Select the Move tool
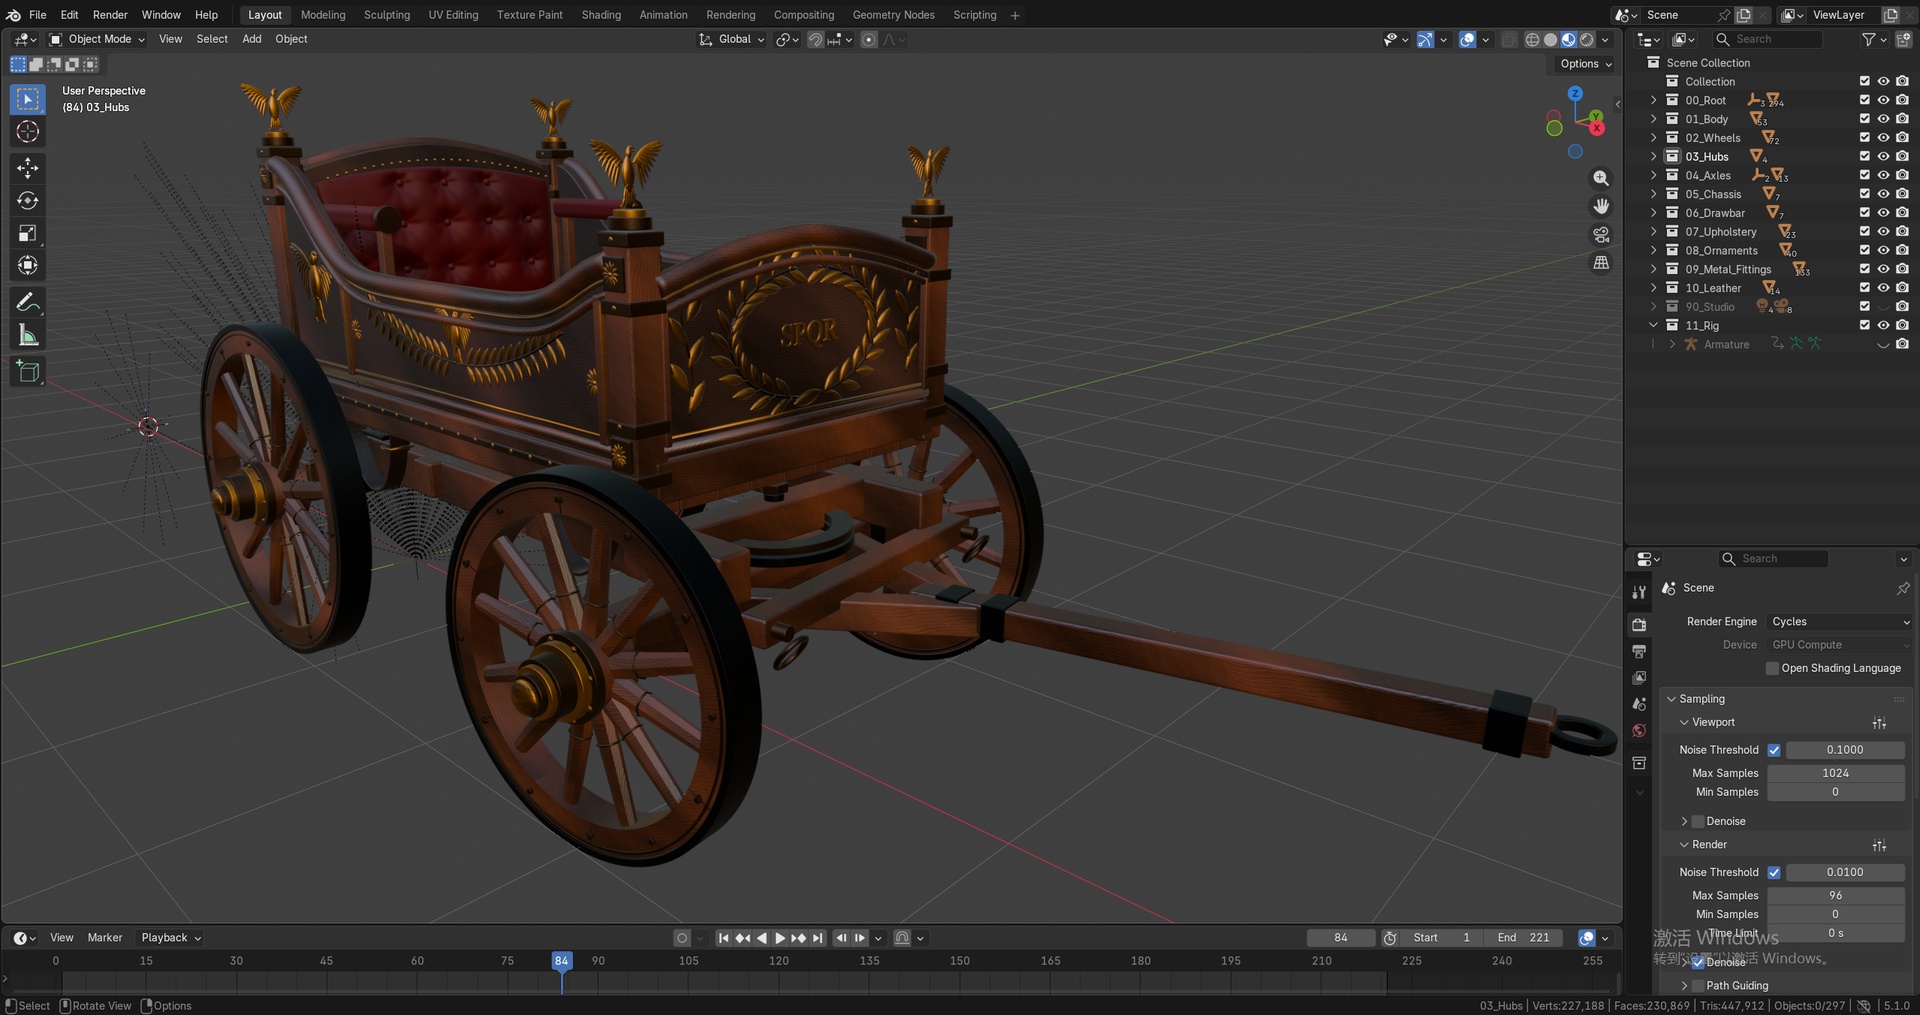The height and width of the screenshot is (1015, 1920). click(x=28, y=168)
